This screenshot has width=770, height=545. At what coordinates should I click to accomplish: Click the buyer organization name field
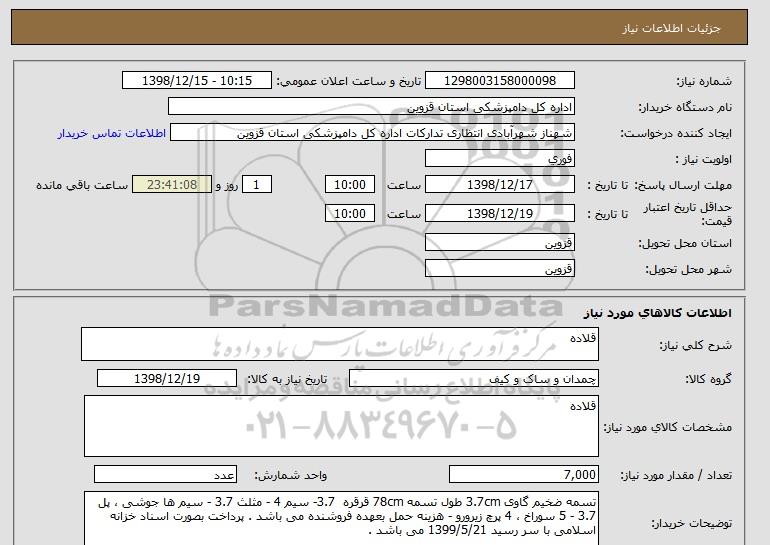pos(371,107)
